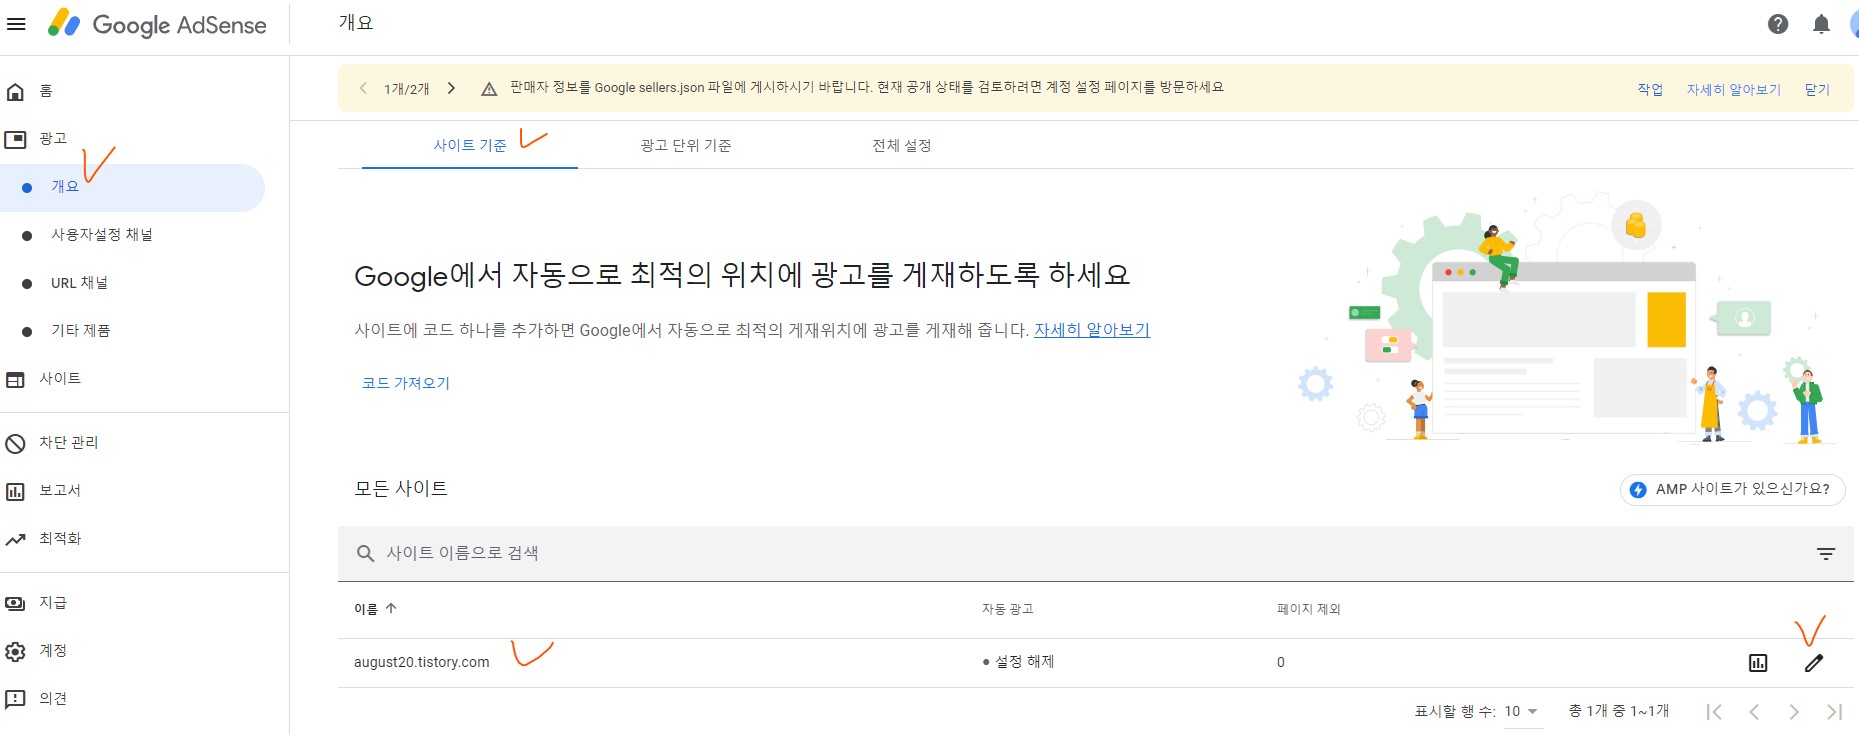Viewport: 1859px width, 735px height.
Task: View report icon for august20.tistory.com
Action: (x=1758, y=663)
